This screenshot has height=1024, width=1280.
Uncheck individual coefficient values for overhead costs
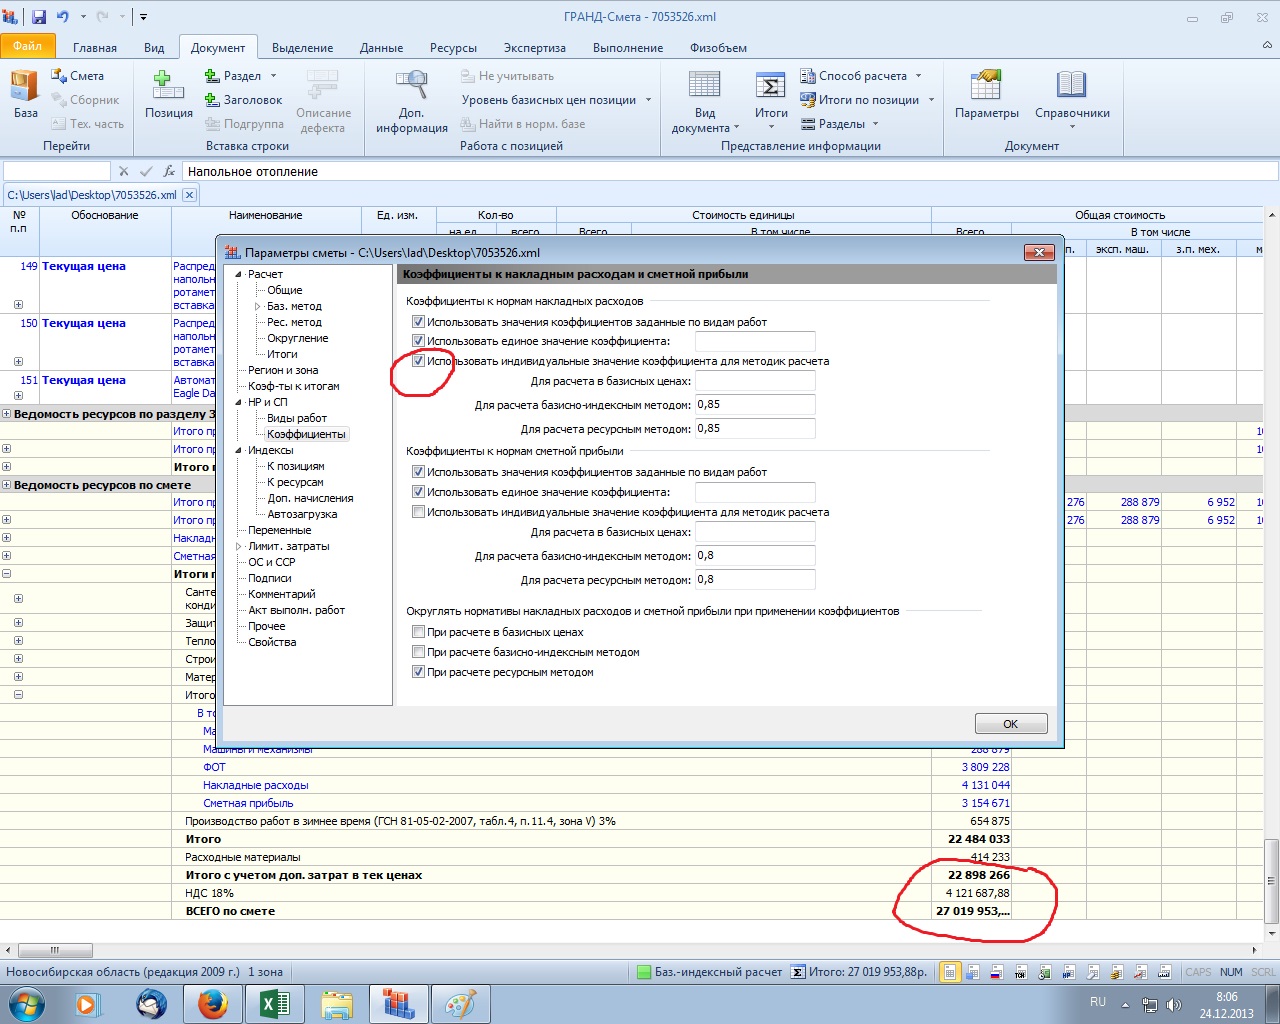(x=418, y=361)
